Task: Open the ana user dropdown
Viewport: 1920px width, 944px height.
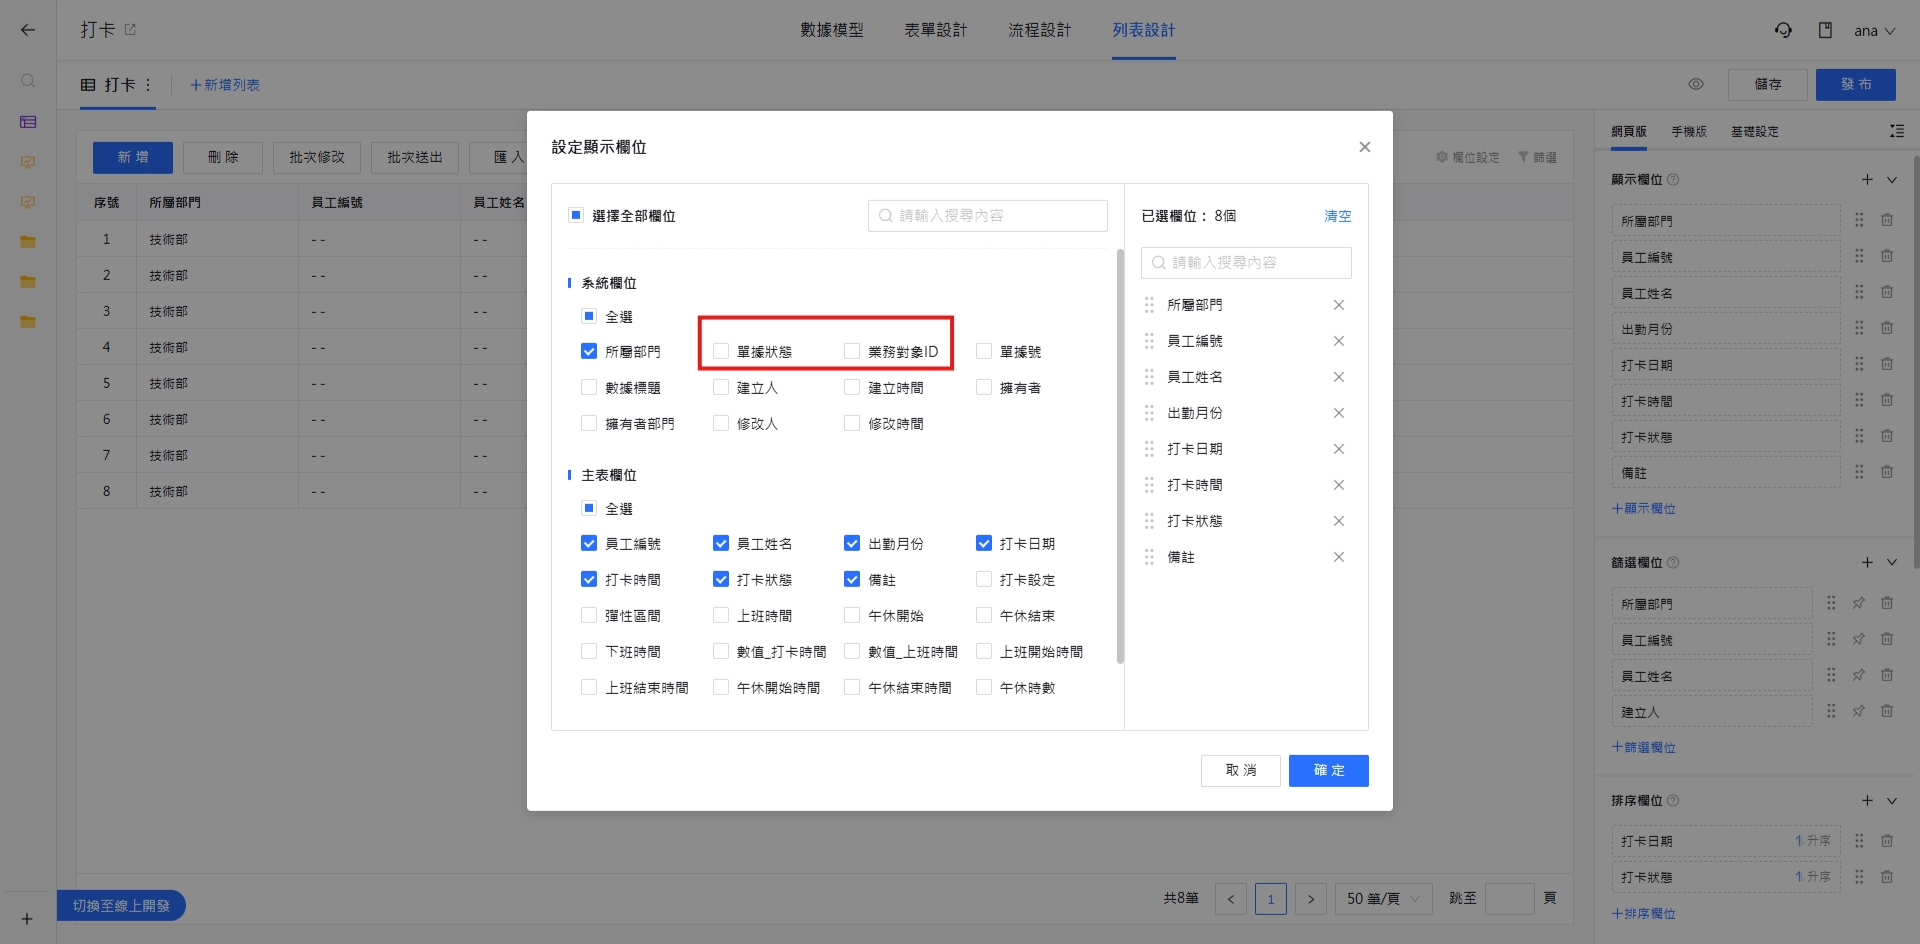Action: (x=1875, y=31)
